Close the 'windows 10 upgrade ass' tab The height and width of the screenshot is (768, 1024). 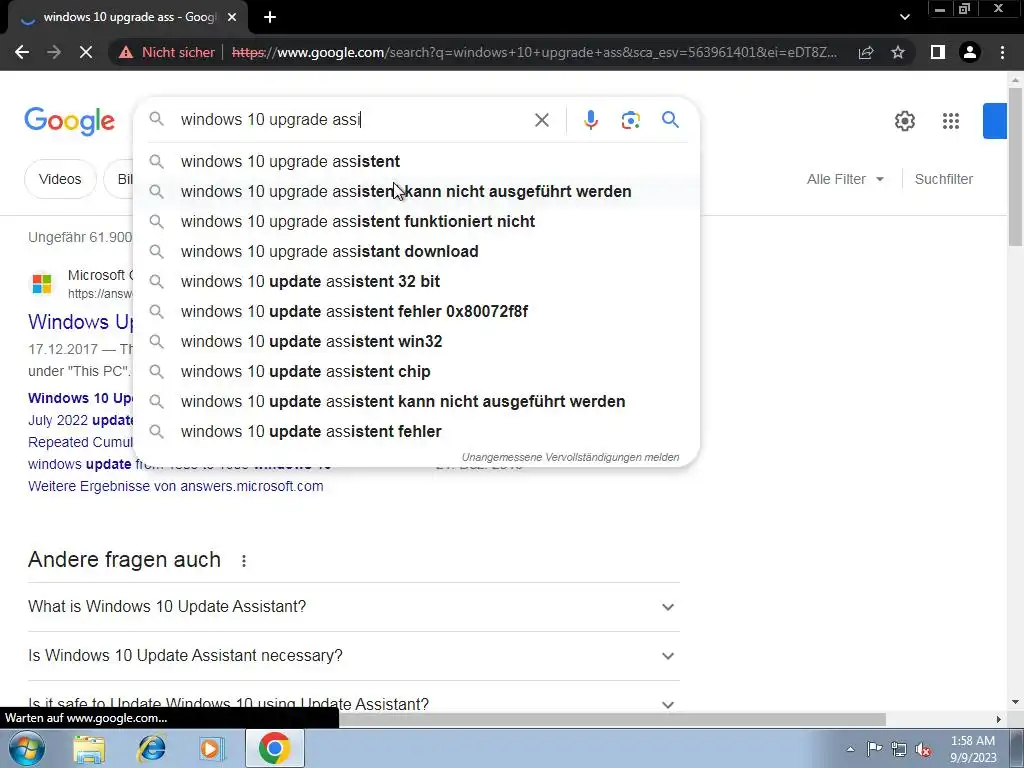232,18
